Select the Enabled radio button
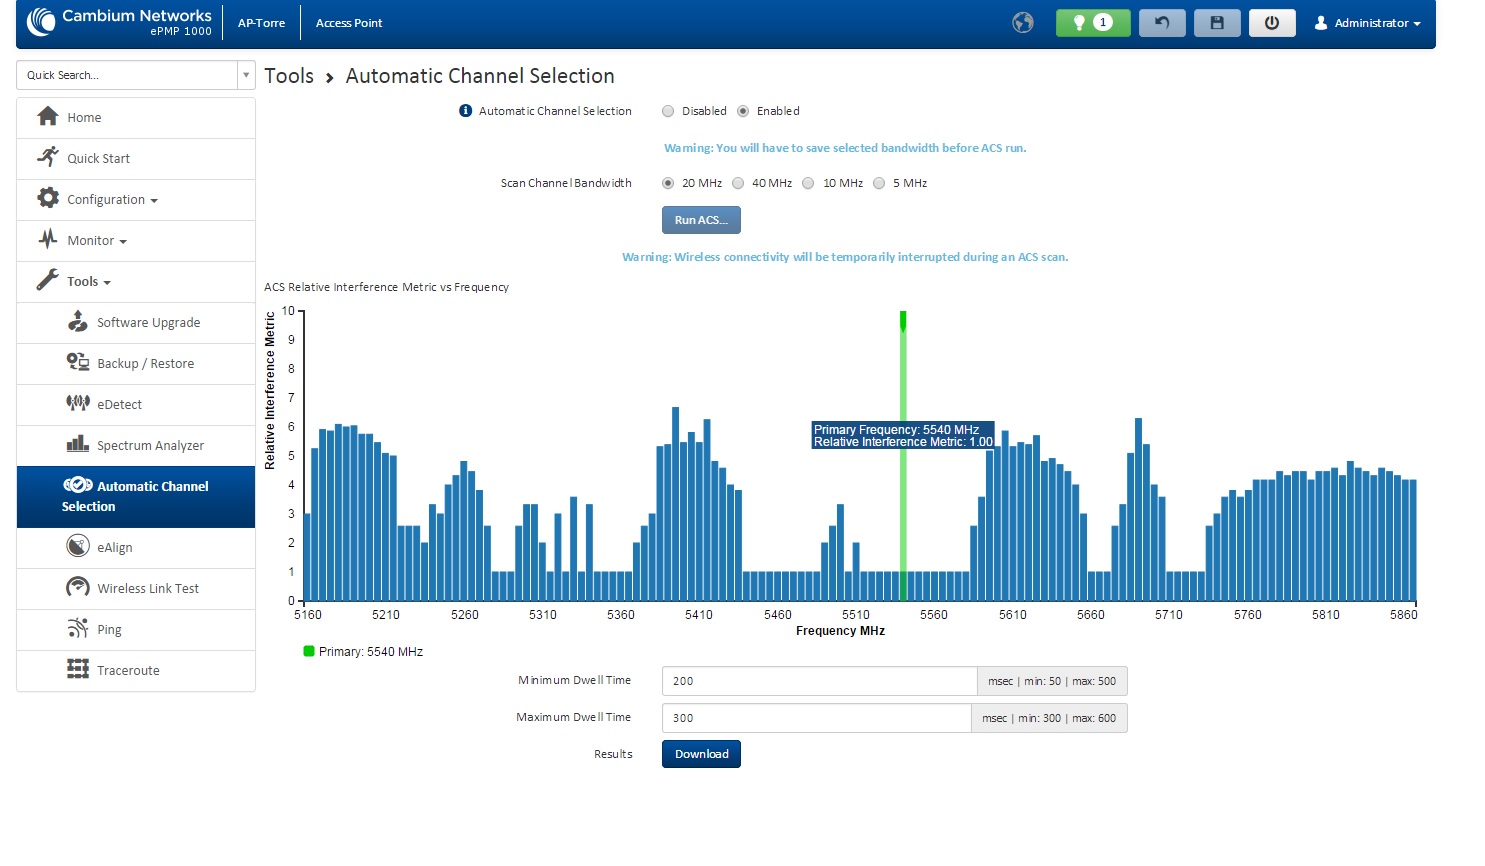The image size is (1485, 866). point(743,111)
